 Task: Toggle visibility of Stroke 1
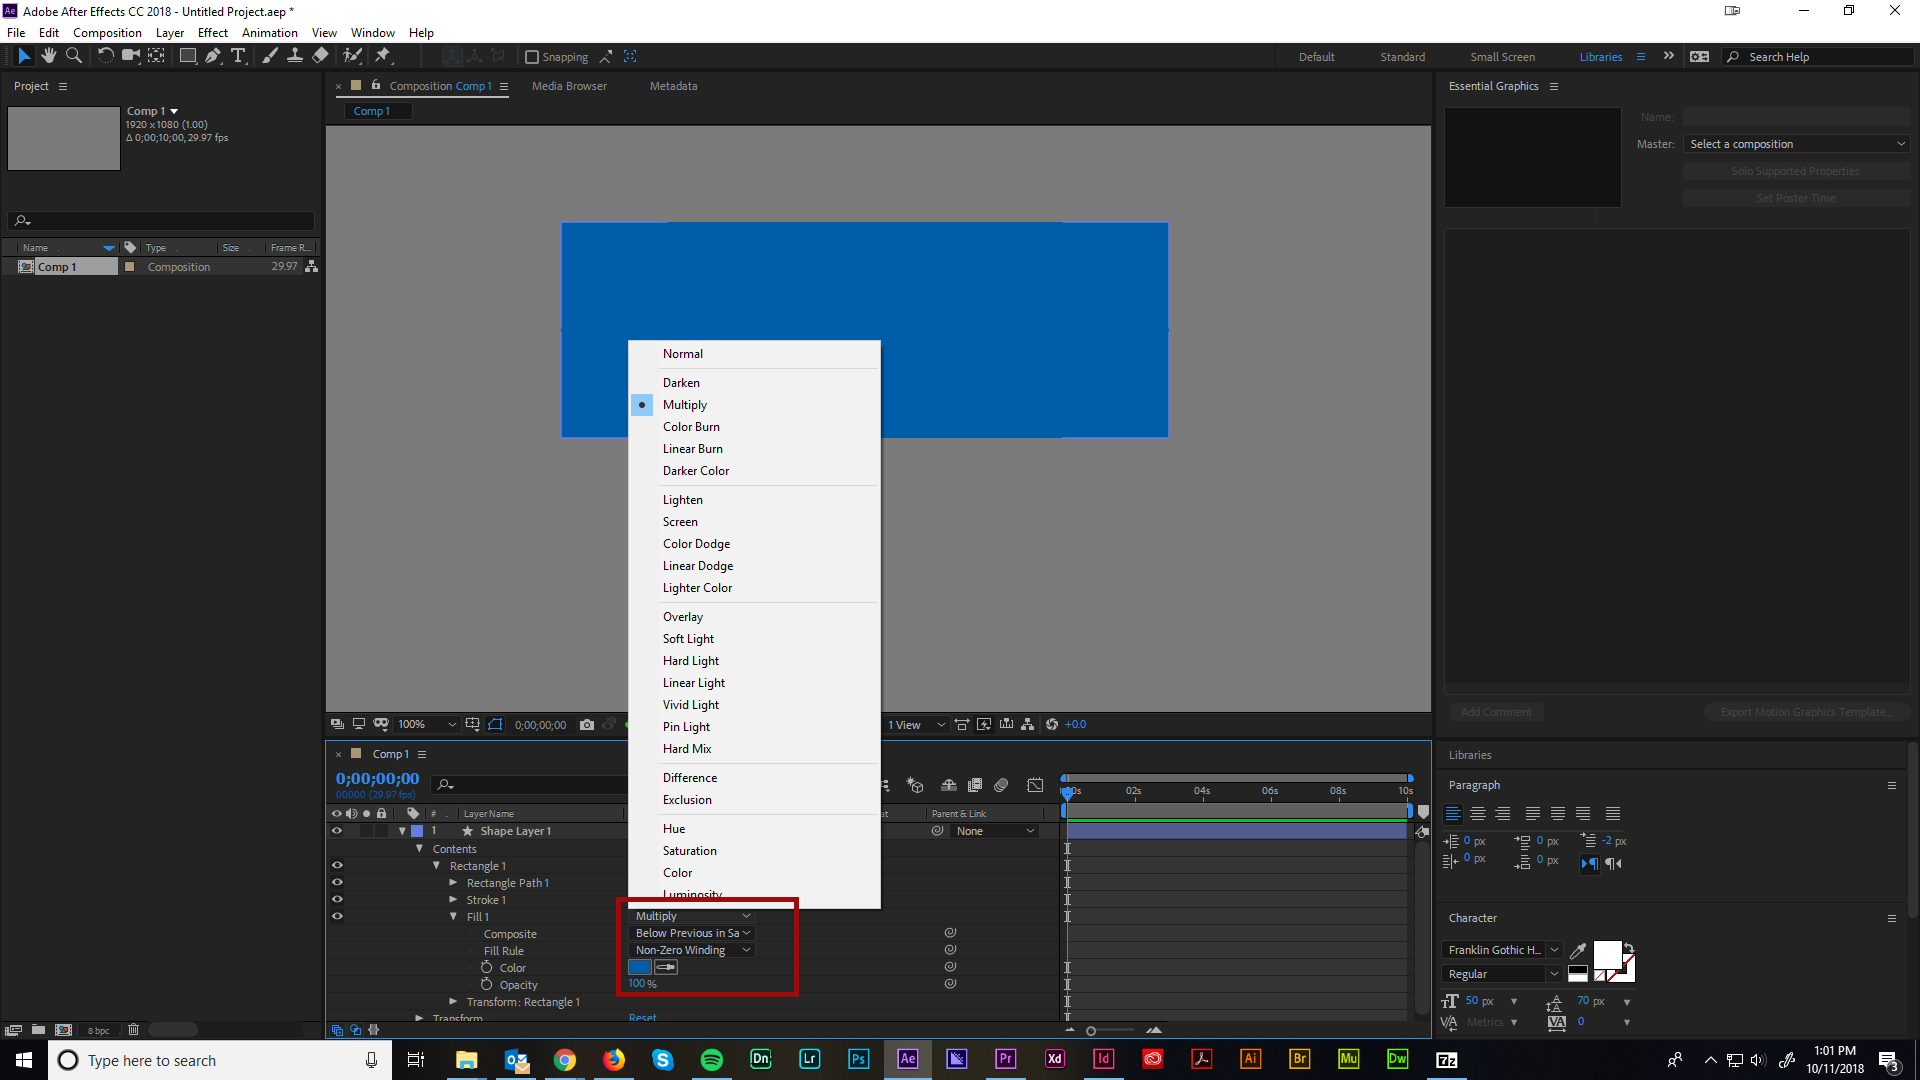(337, 900)
